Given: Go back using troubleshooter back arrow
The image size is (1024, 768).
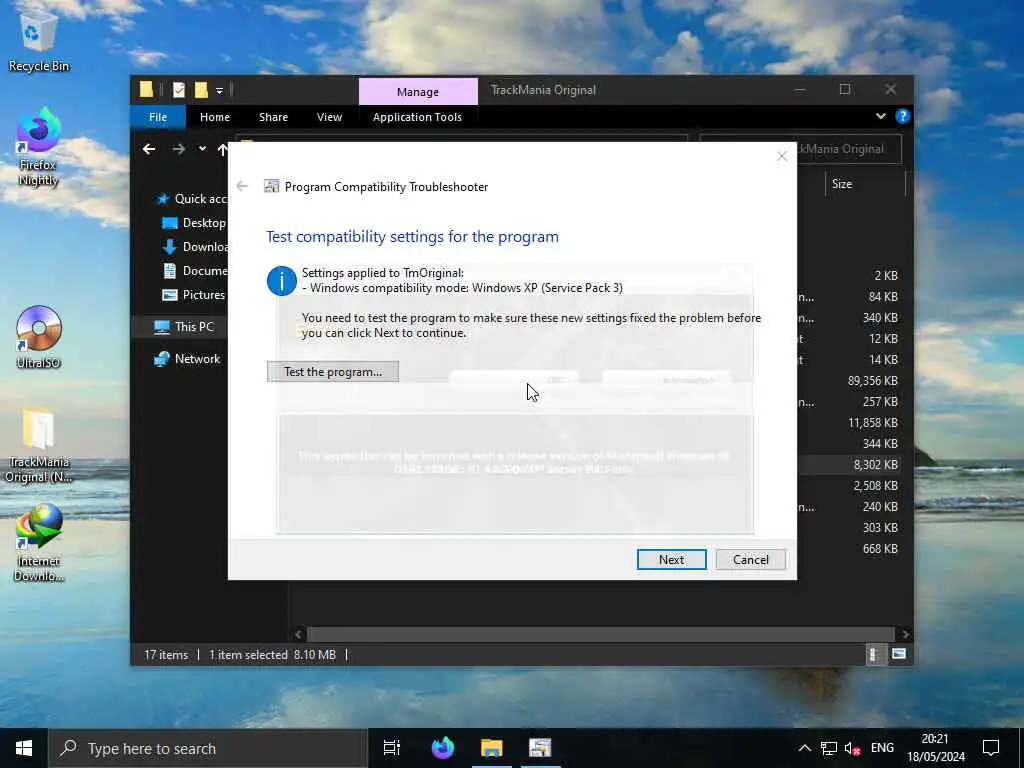Looking at the screenshot, I should pyautogui.click(x=242, y=187).
